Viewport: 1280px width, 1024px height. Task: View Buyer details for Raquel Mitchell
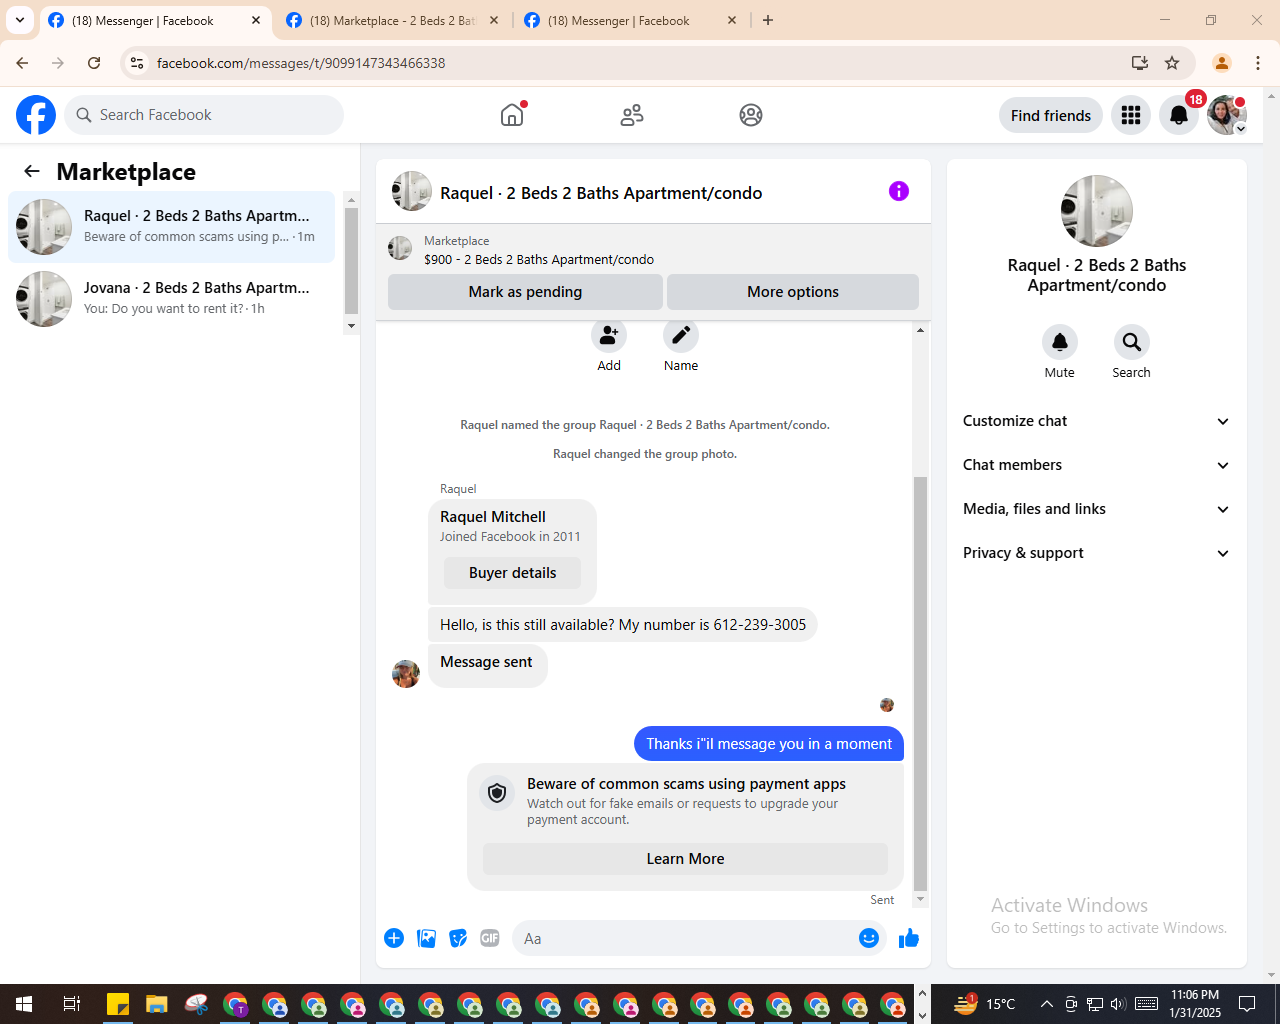[512, 573]
